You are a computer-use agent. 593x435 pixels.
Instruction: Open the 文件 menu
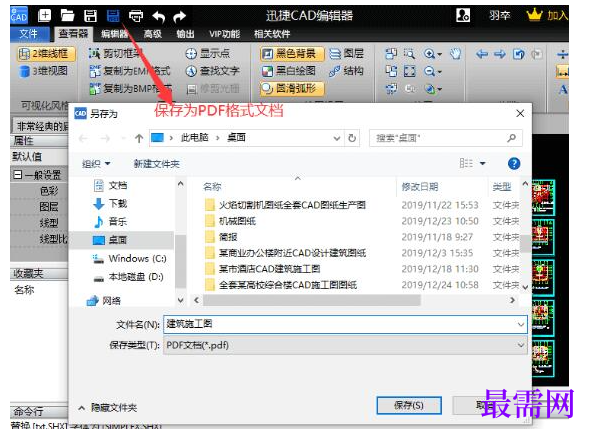(x=29, y=34)
